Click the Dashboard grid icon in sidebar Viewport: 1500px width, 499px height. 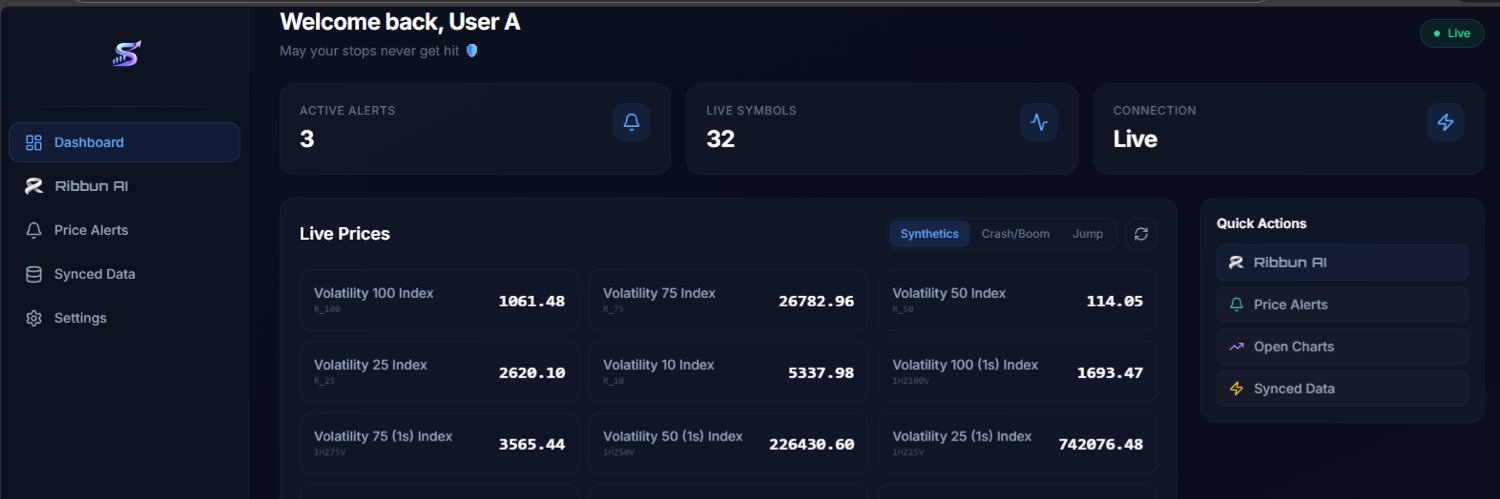click(x=34, y=142)
